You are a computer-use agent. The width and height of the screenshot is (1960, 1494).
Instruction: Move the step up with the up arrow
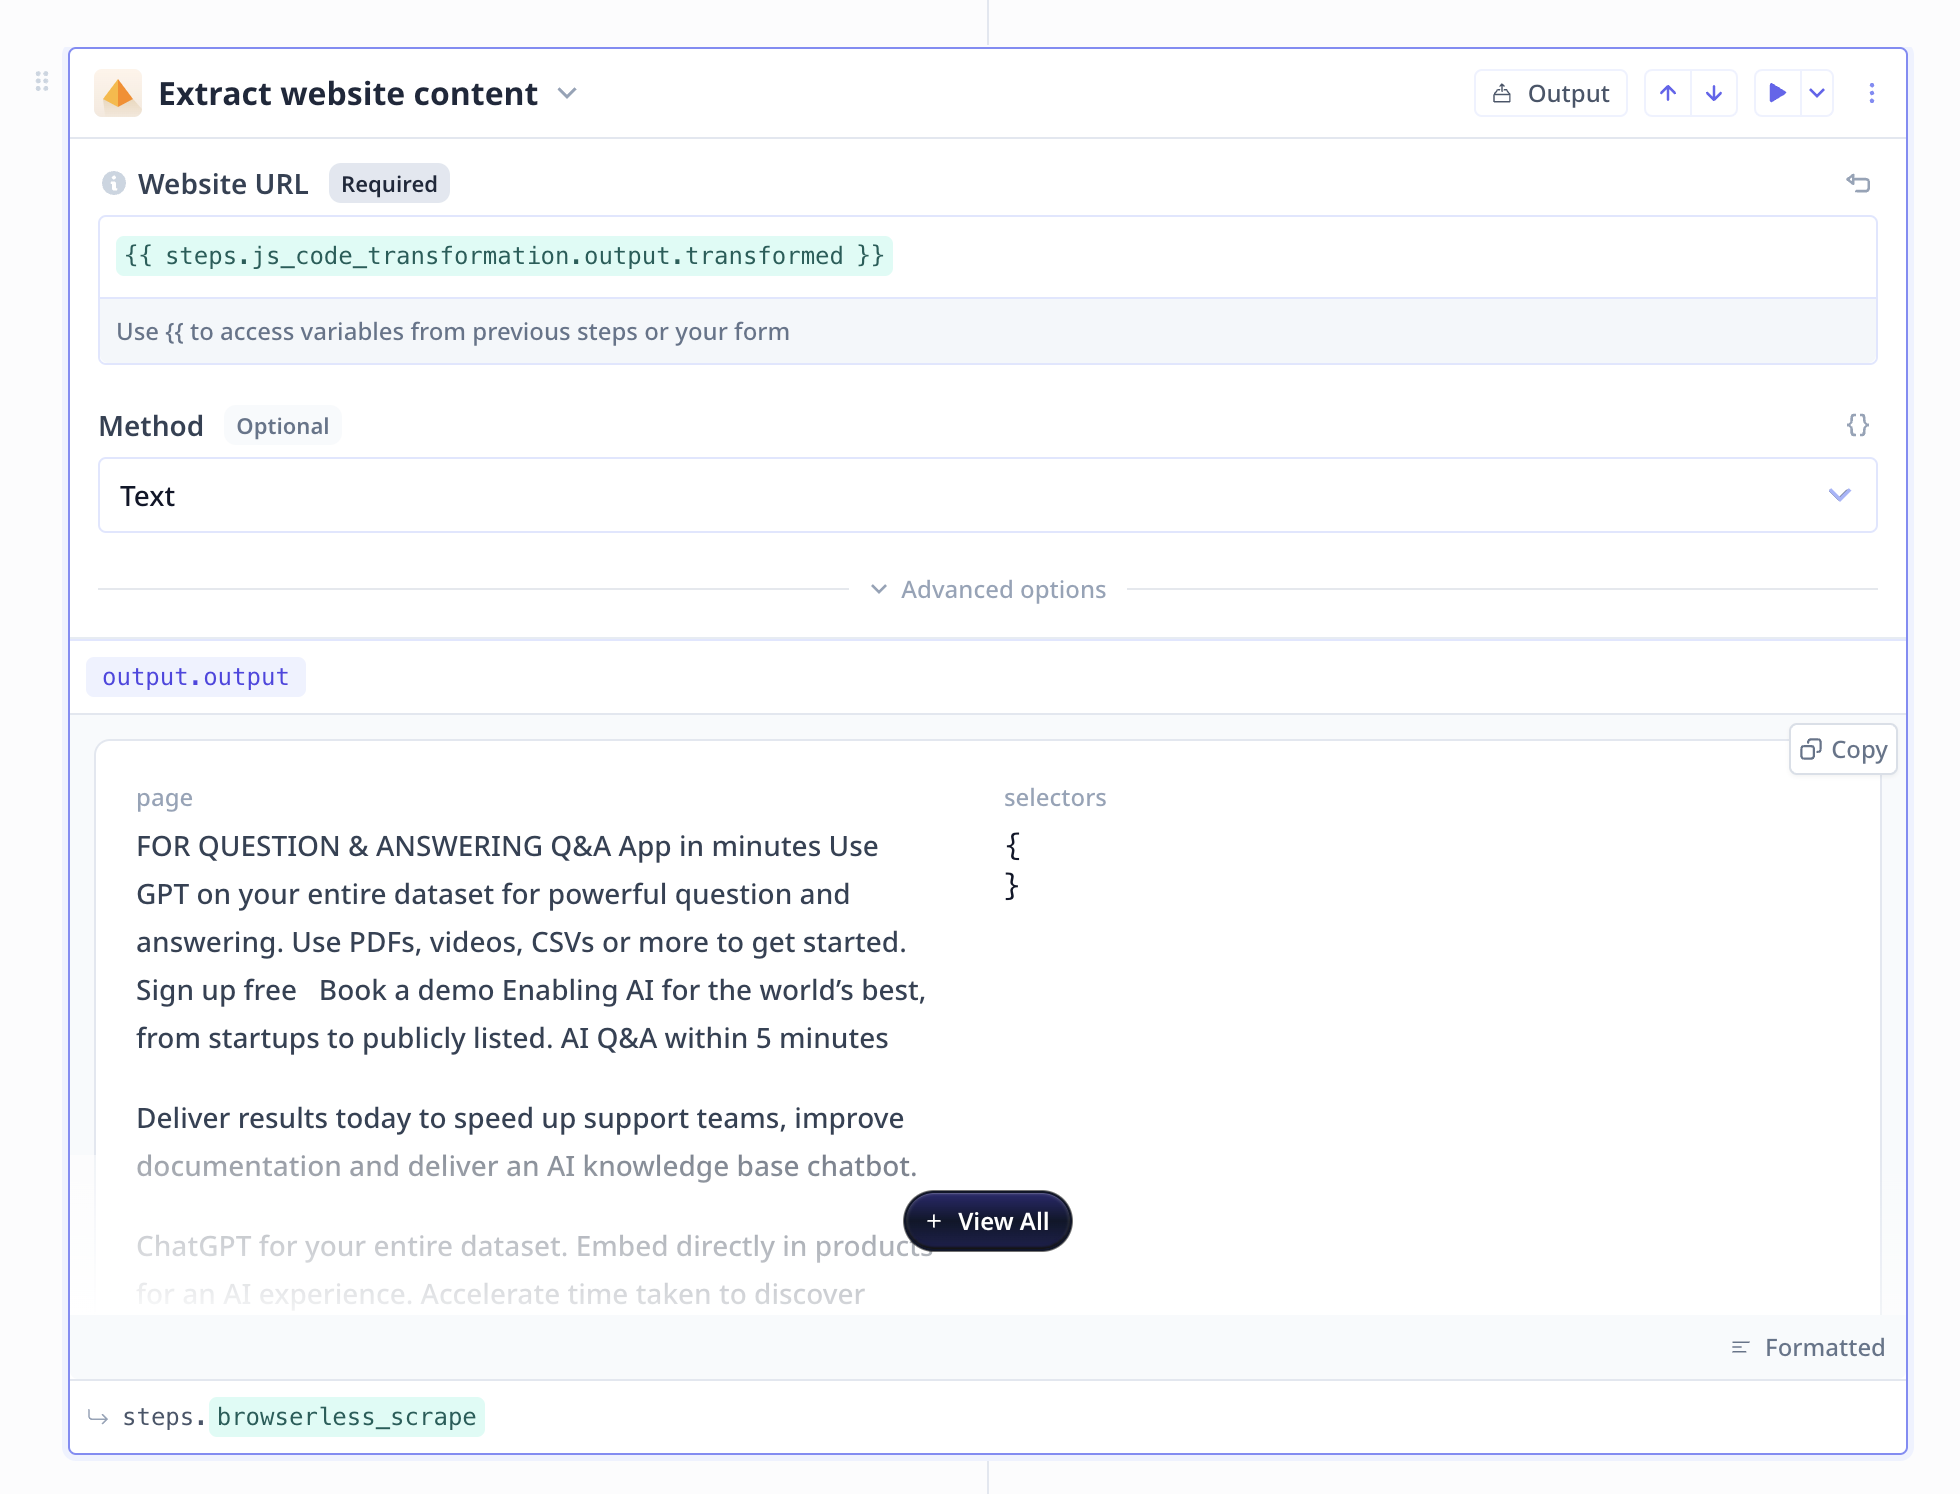coord(1667,92)
